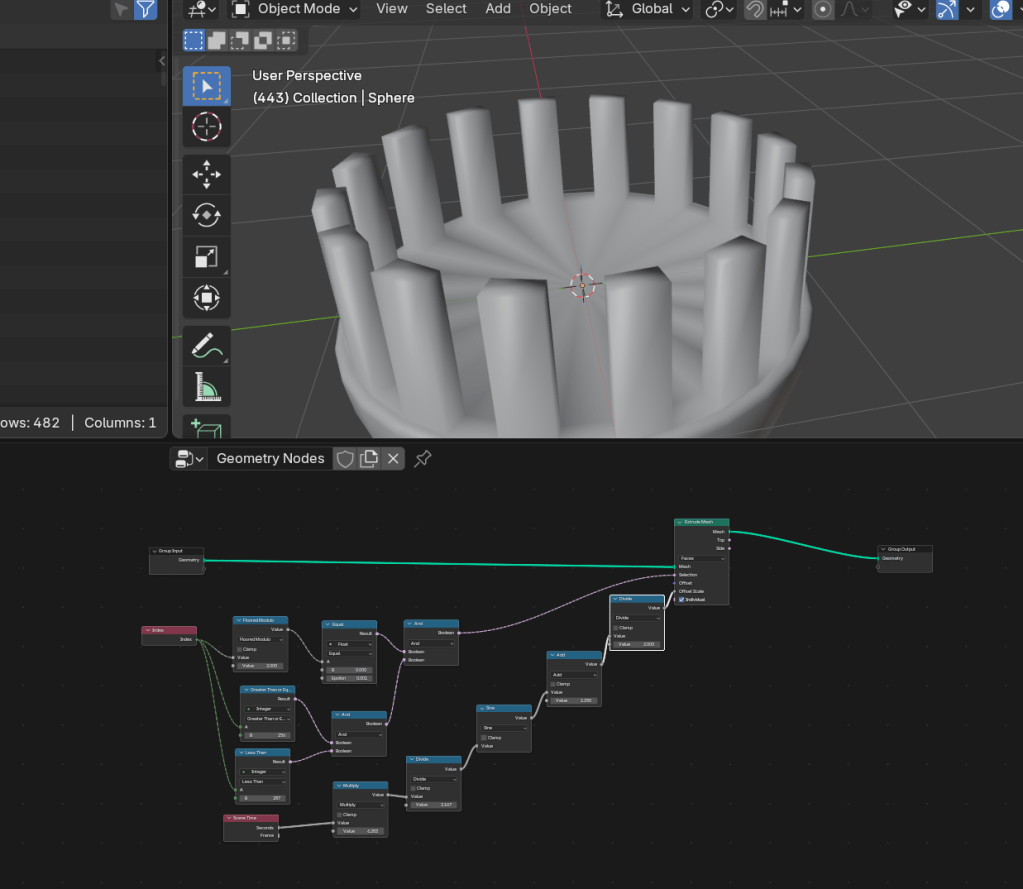Duplicate the Geometry Nodes node group

(x=369, y=458)
